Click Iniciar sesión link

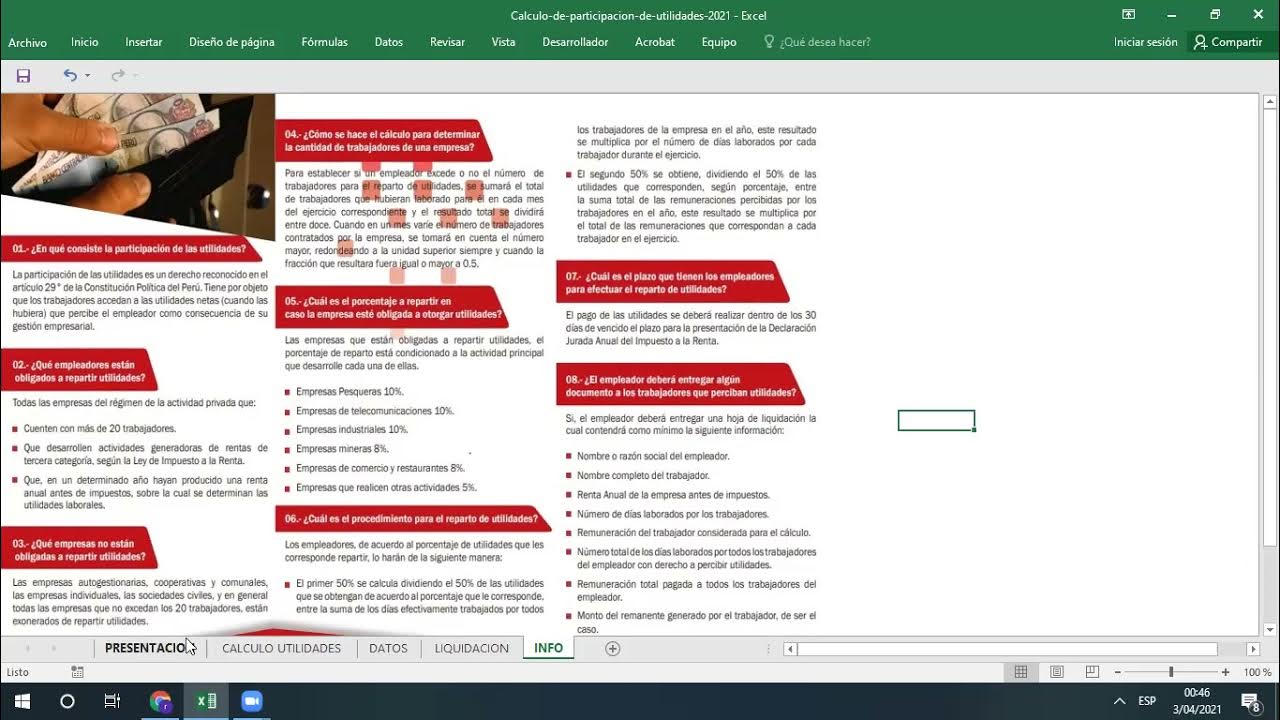coord(1146,42)
